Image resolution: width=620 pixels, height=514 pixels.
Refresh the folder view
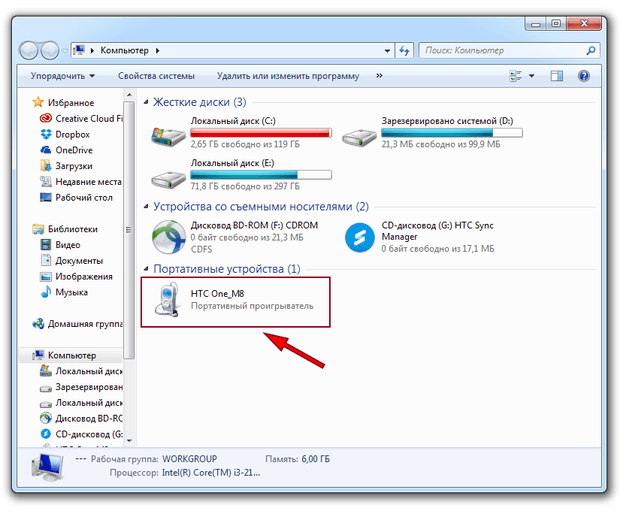tap(404, 51)
